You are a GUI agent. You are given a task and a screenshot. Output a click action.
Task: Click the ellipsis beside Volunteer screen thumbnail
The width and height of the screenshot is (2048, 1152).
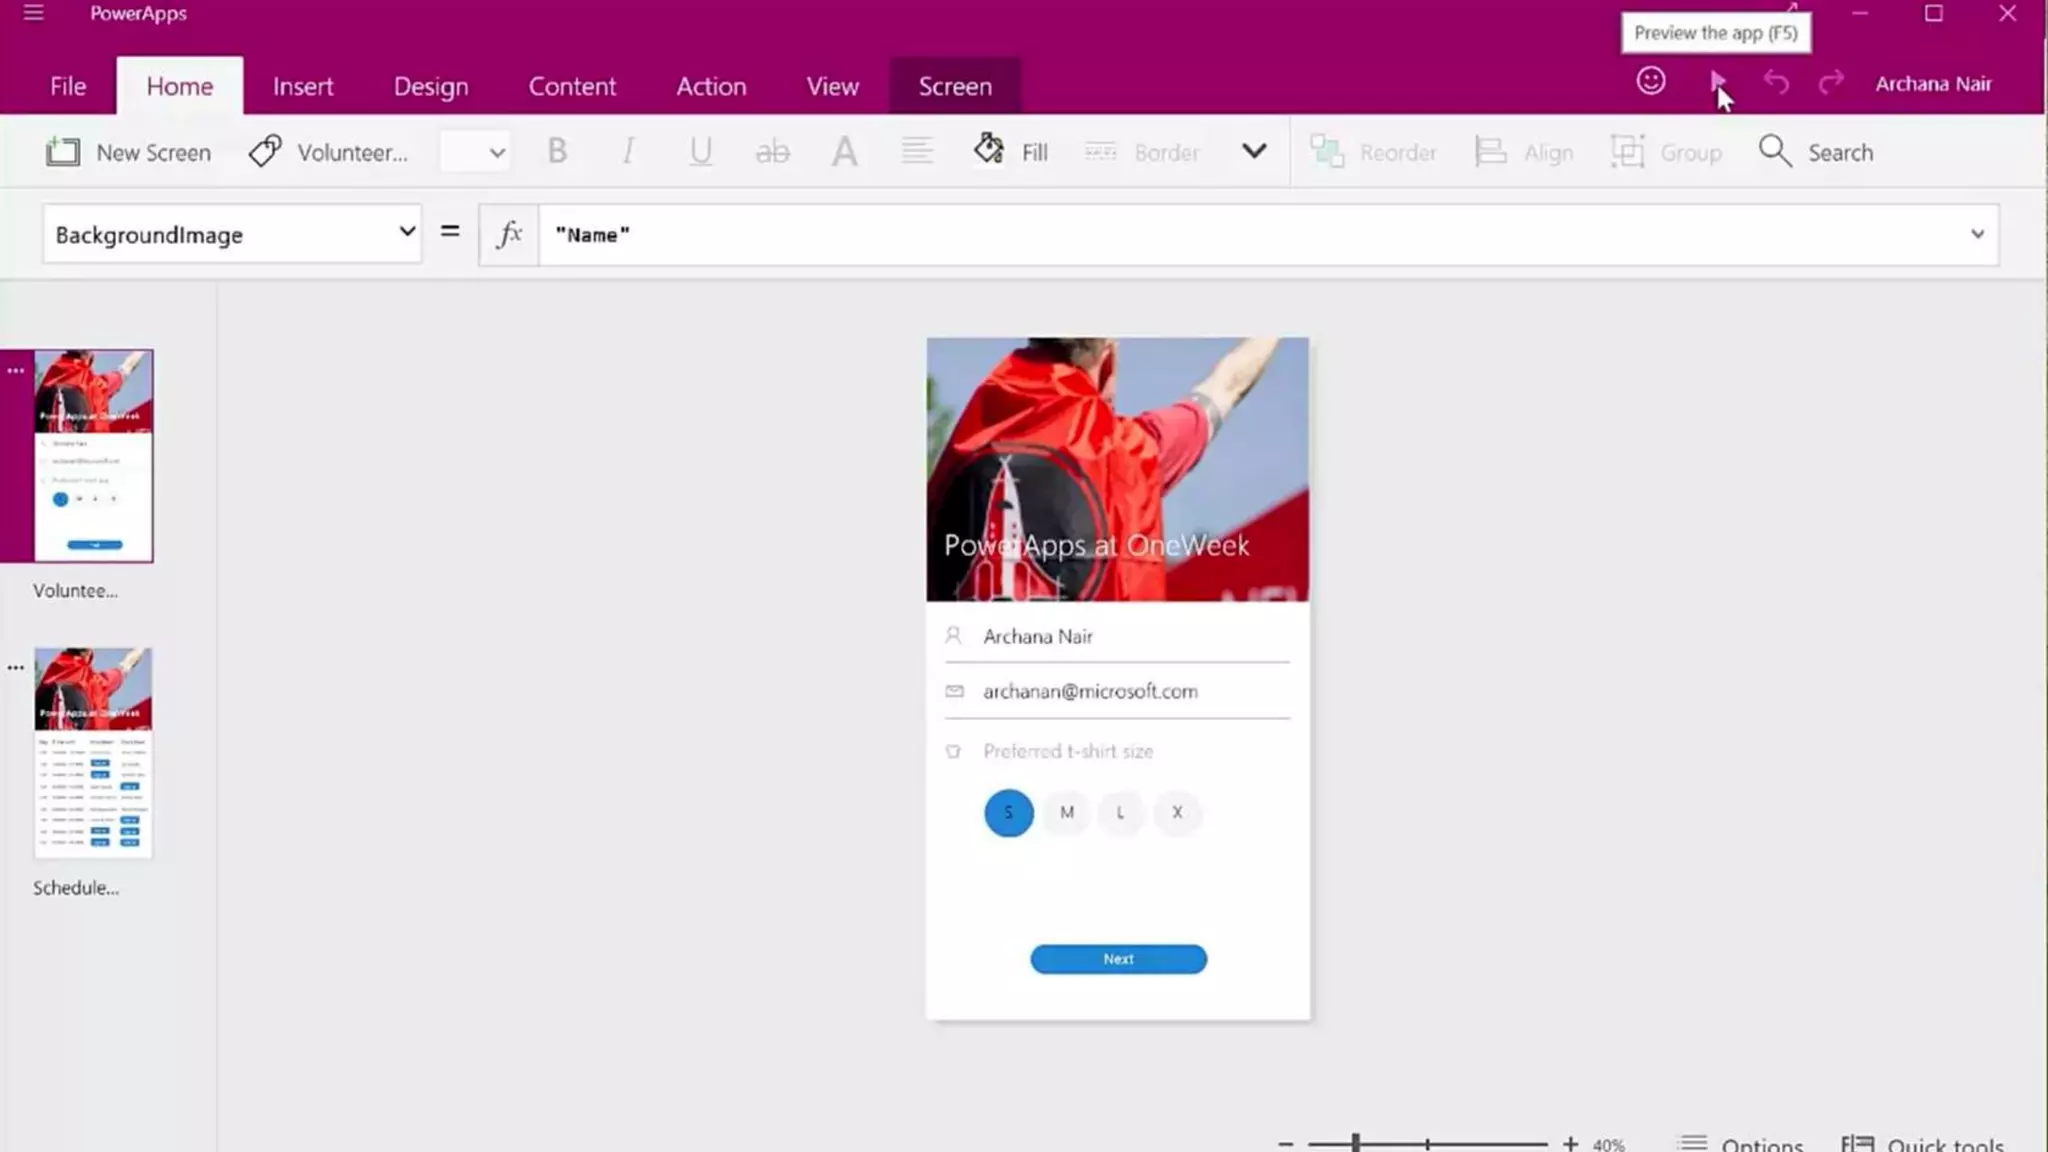coord(15,371)
